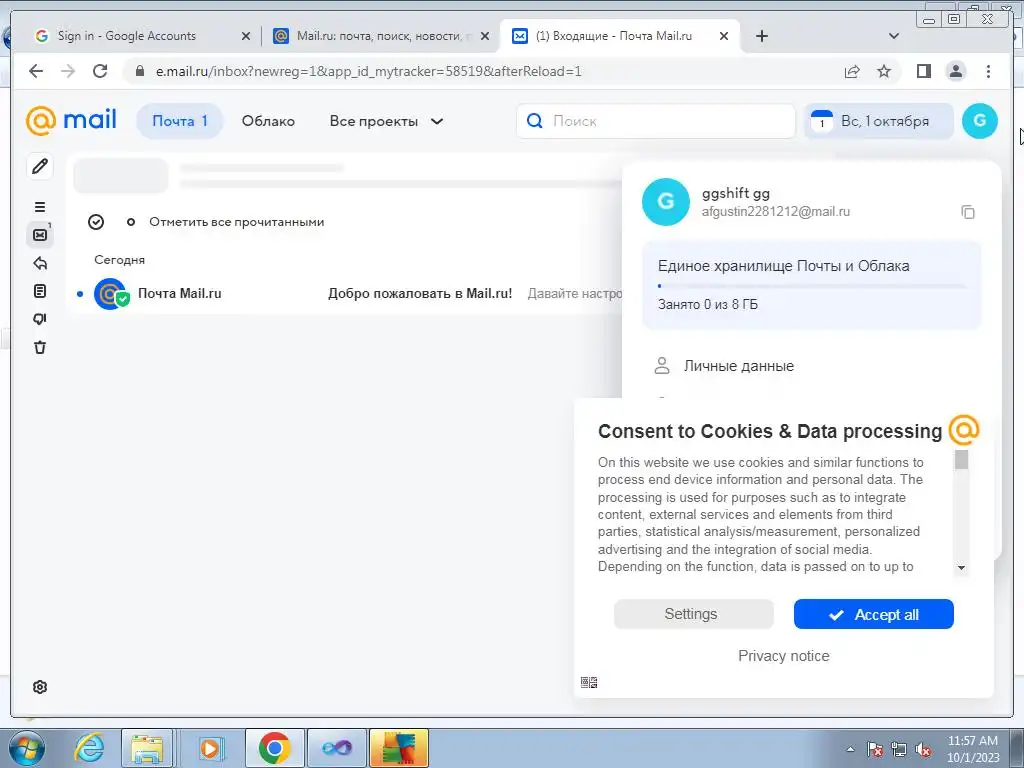The height and width of the screenshot is (768, 1024).
Task: Click Отметить все прочитанными
Action: point(236,222)
